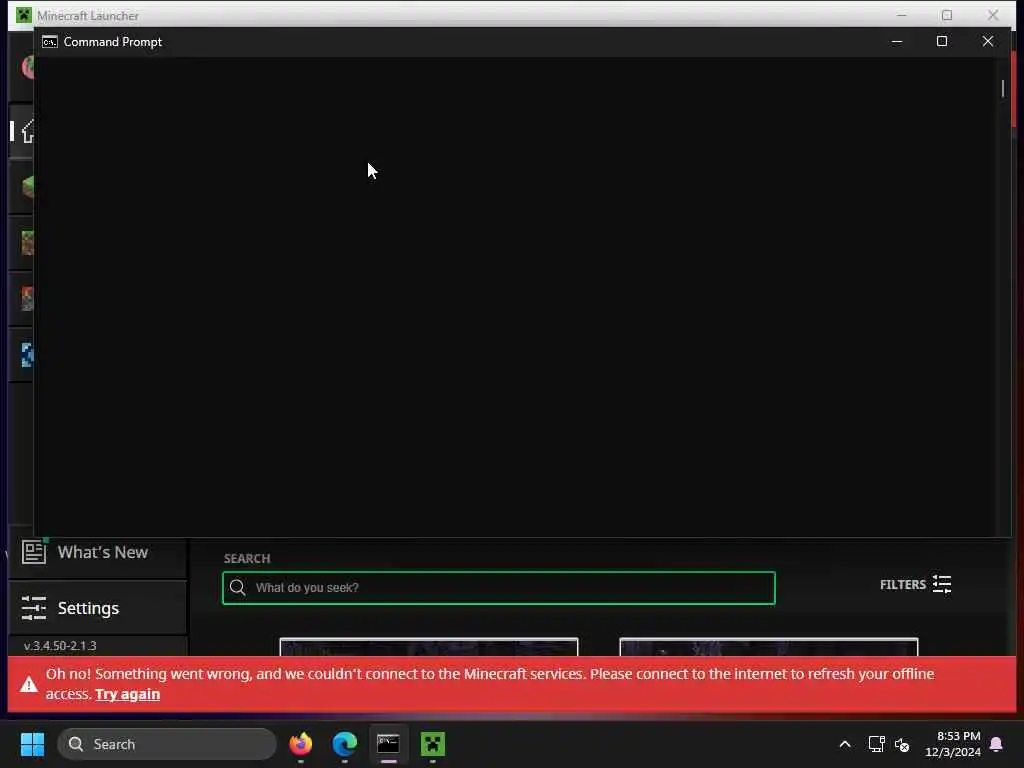Select the Minecraft Launcher taskbar icon

(x=432, y=744)
